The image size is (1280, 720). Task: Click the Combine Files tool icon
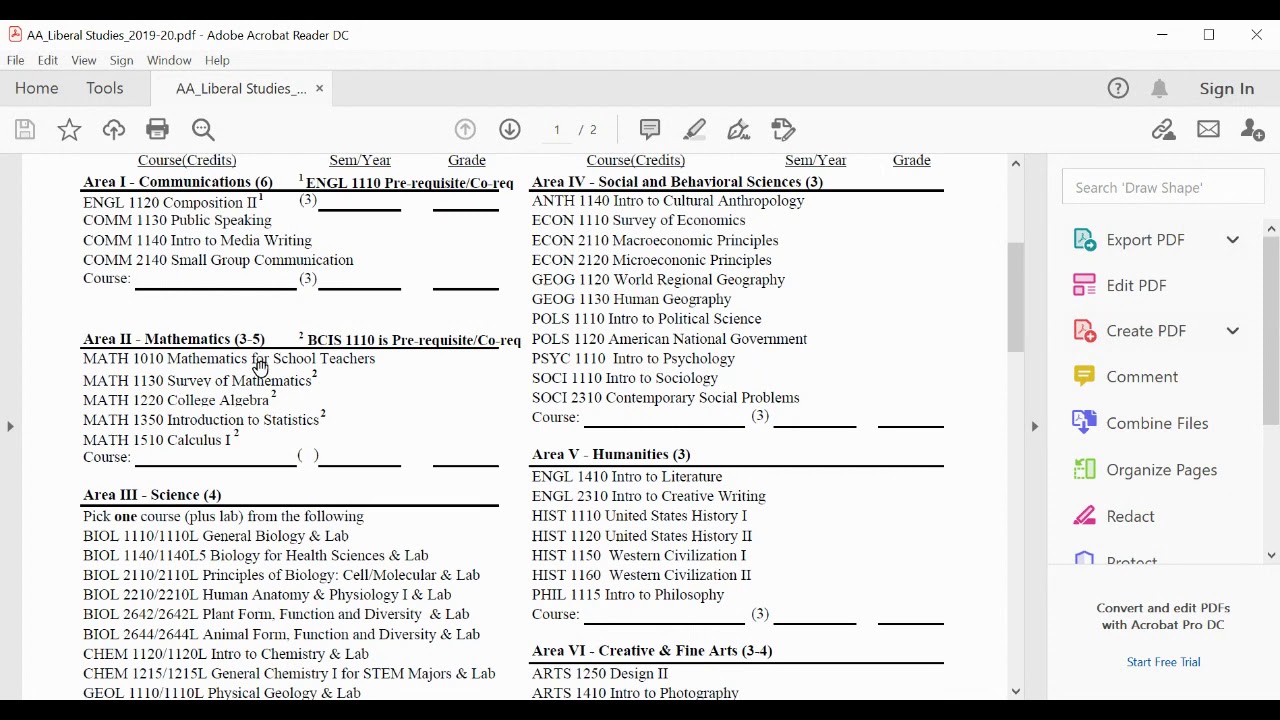coord(1084,423)
